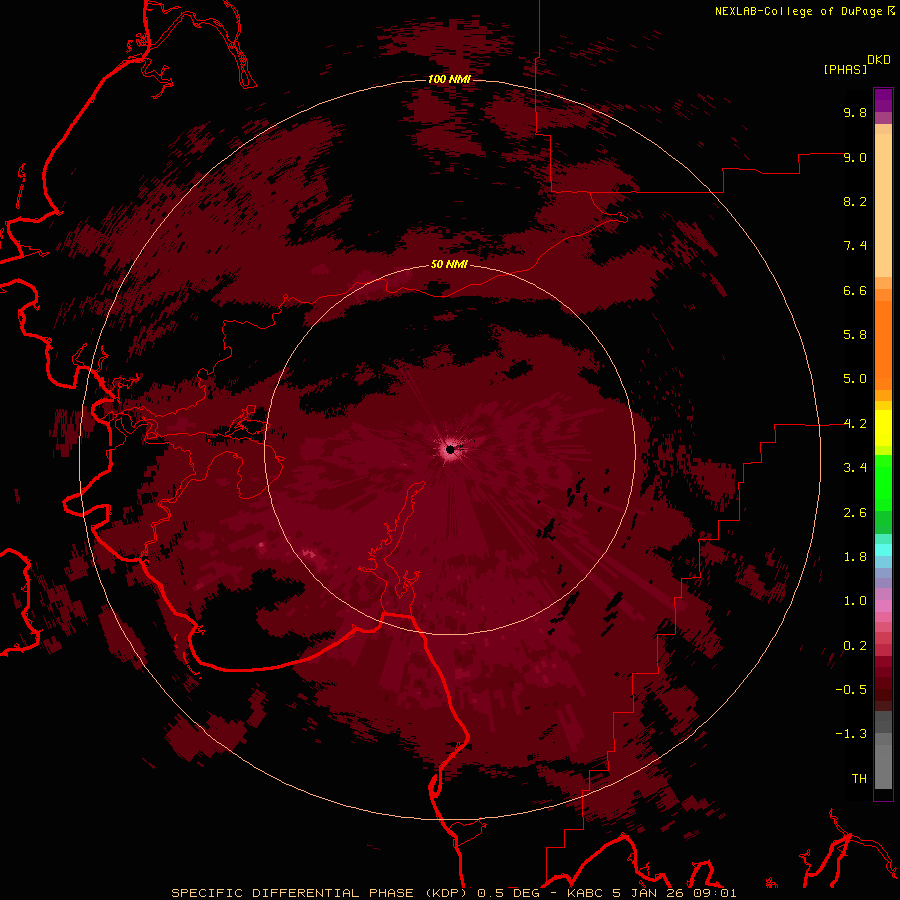The image size is (900, 900).
Task: Click the 5.8 scale value
Action: coord(855,335)
